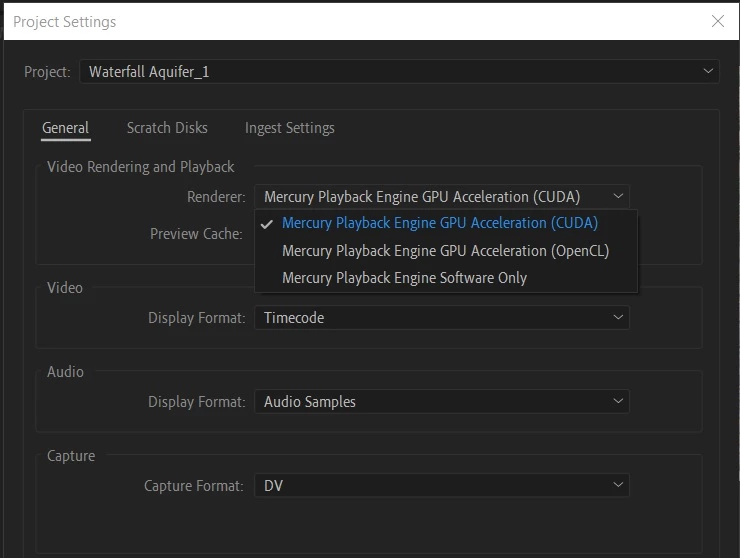Switch to the General tab

66,128
